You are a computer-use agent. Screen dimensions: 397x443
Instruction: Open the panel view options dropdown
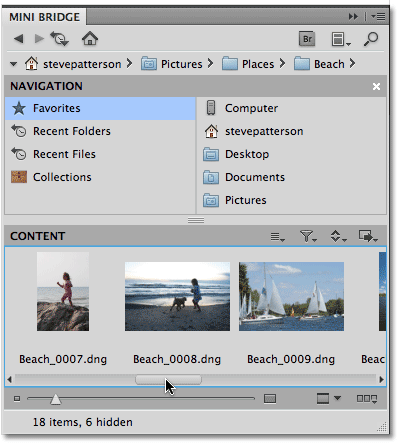coord(341,39)
